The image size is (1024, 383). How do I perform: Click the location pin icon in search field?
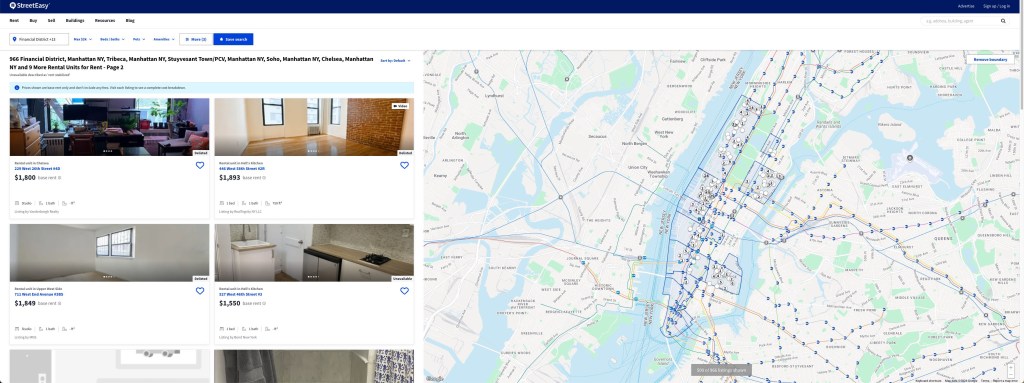(x=14, y=39)
